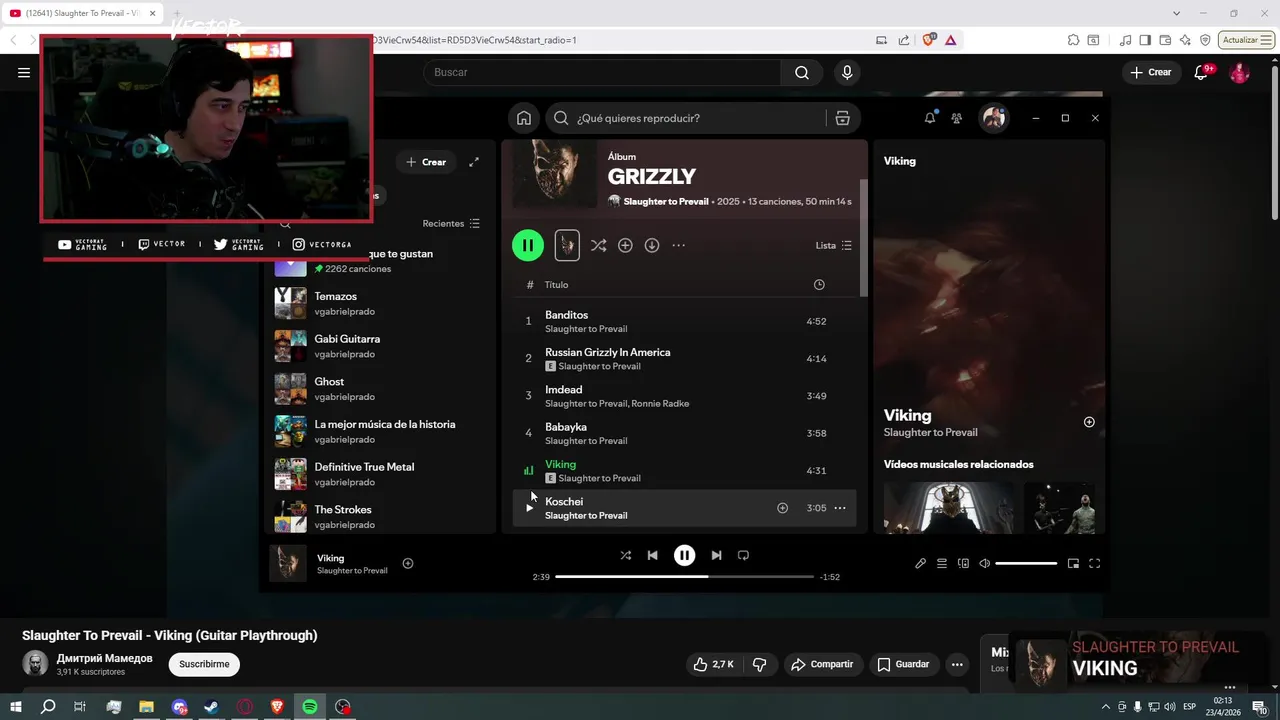Open more options for GRIZZLY album
The image size is (1280, 720).
pos(678,245)
